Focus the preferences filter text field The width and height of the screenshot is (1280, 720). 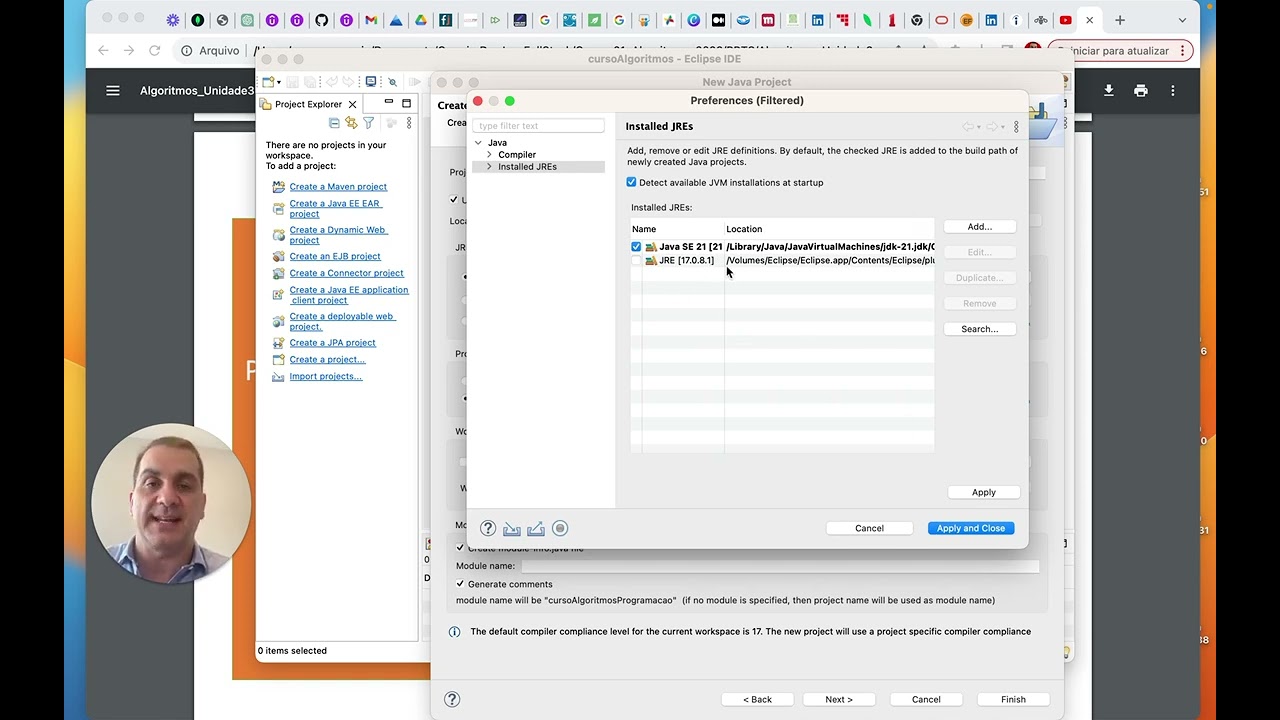tap(539, 126)
